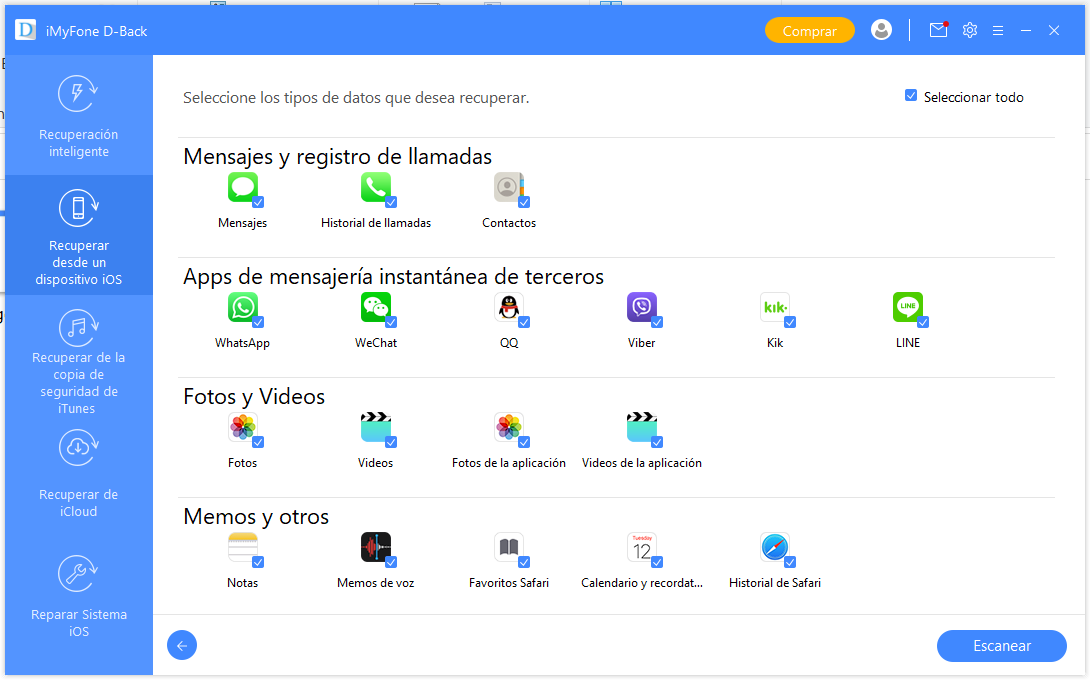Open the user account profile icon
The height and width of the screenshot is (680, 1090).
coord(881,30)
